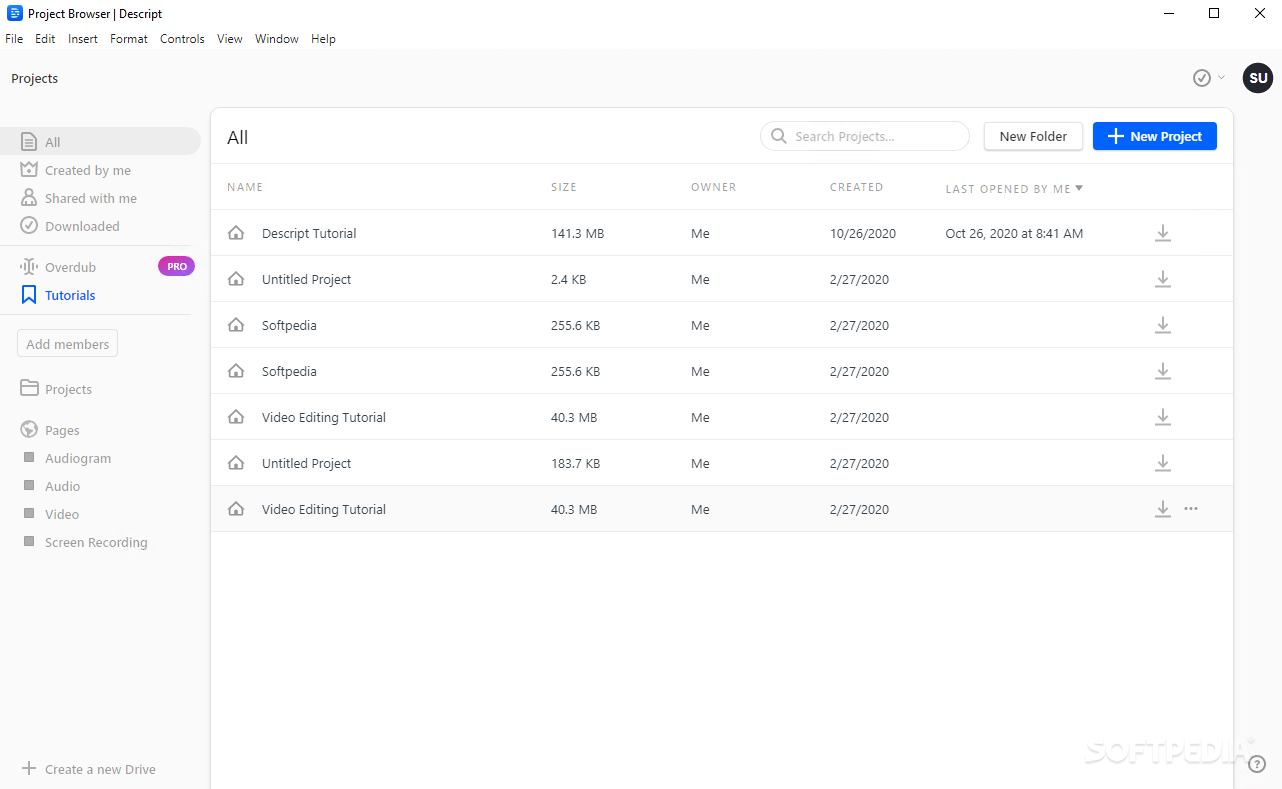The width and height of the screenshot is (1282, 789).
Task: Sort by the Owner column header
Action: coord(713,187)
